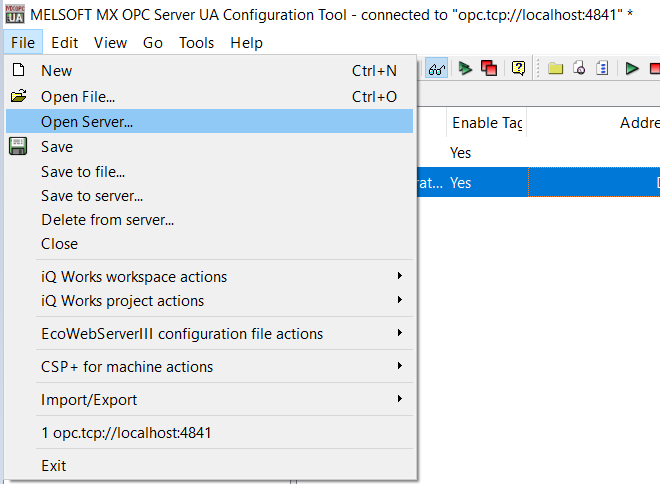Click the document with magnifier icon
The width and height of the screenshot is (660, 484).
click(579, 68)
